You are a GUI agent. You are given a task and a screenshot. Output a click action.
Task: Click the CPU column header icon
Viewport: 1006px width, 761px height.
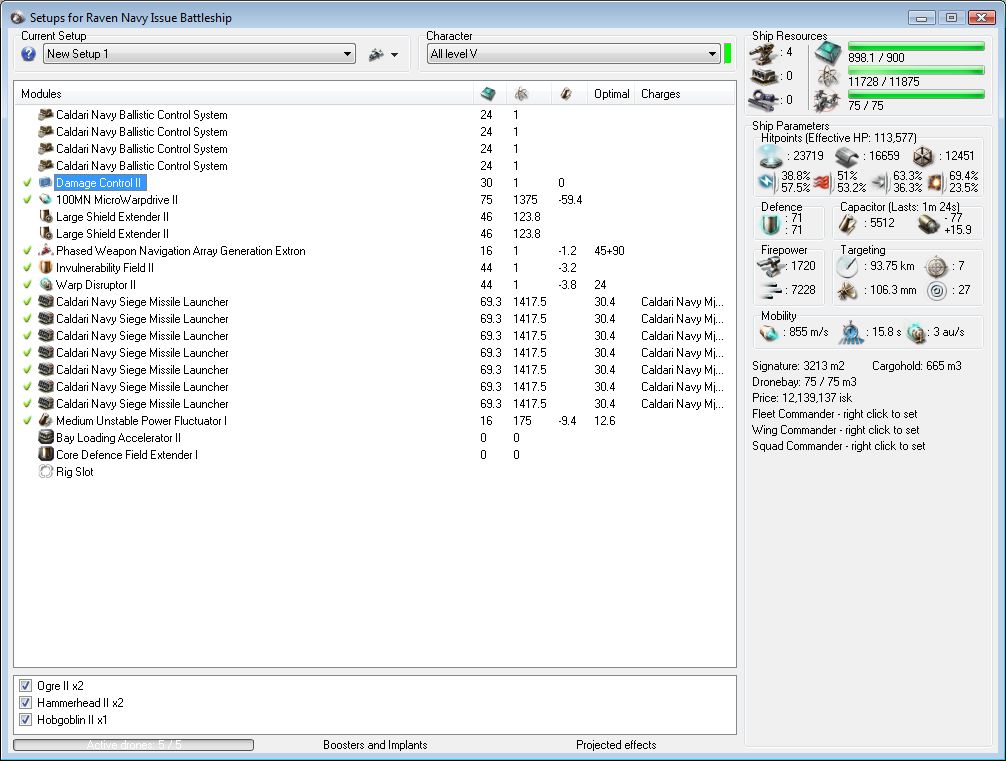point(487,94)
